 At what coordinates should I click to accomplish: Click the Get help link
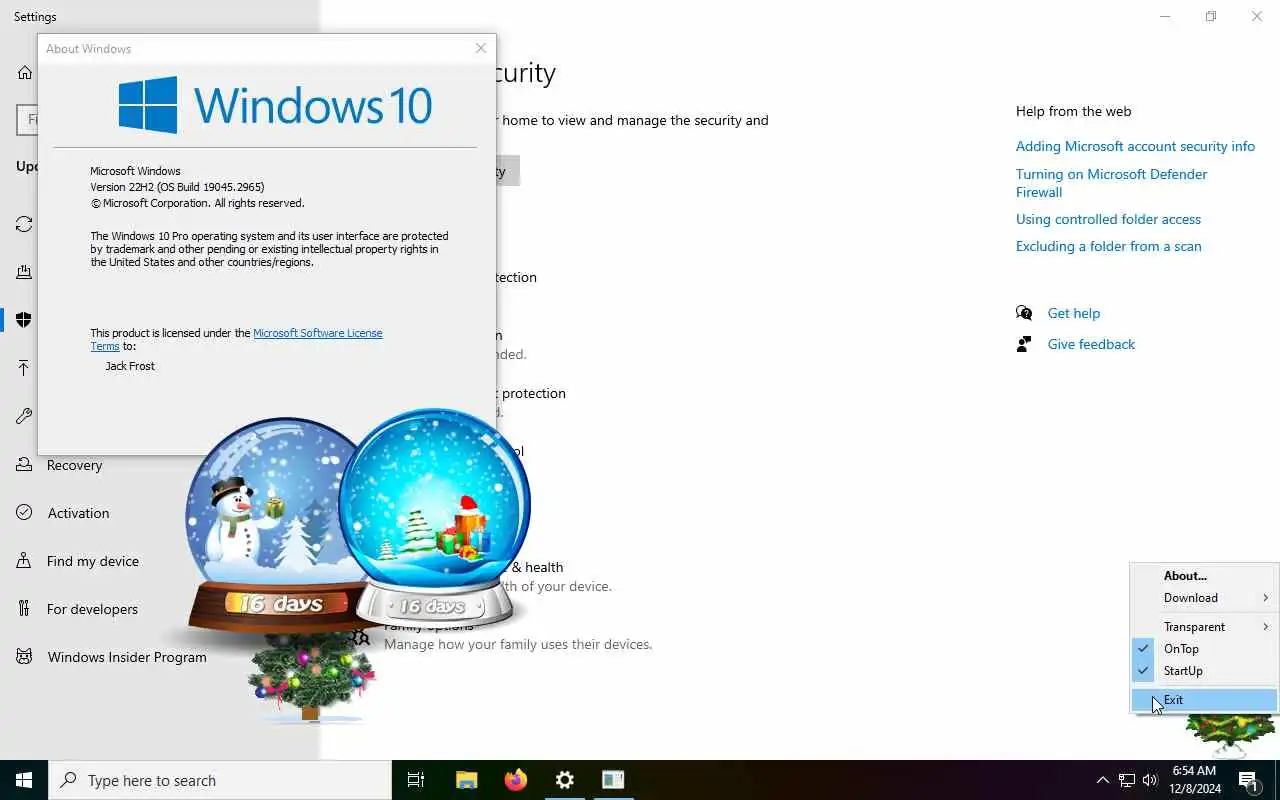tap(1073, 313)
